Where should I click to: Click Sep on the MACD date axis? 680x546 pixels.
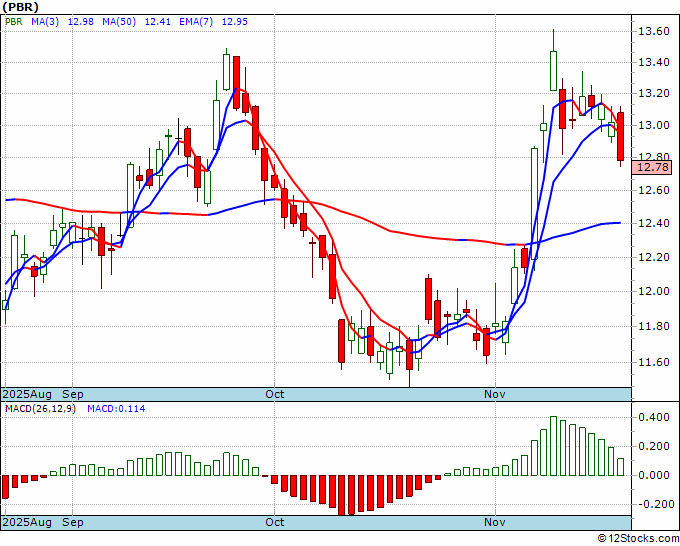(72, 522)
